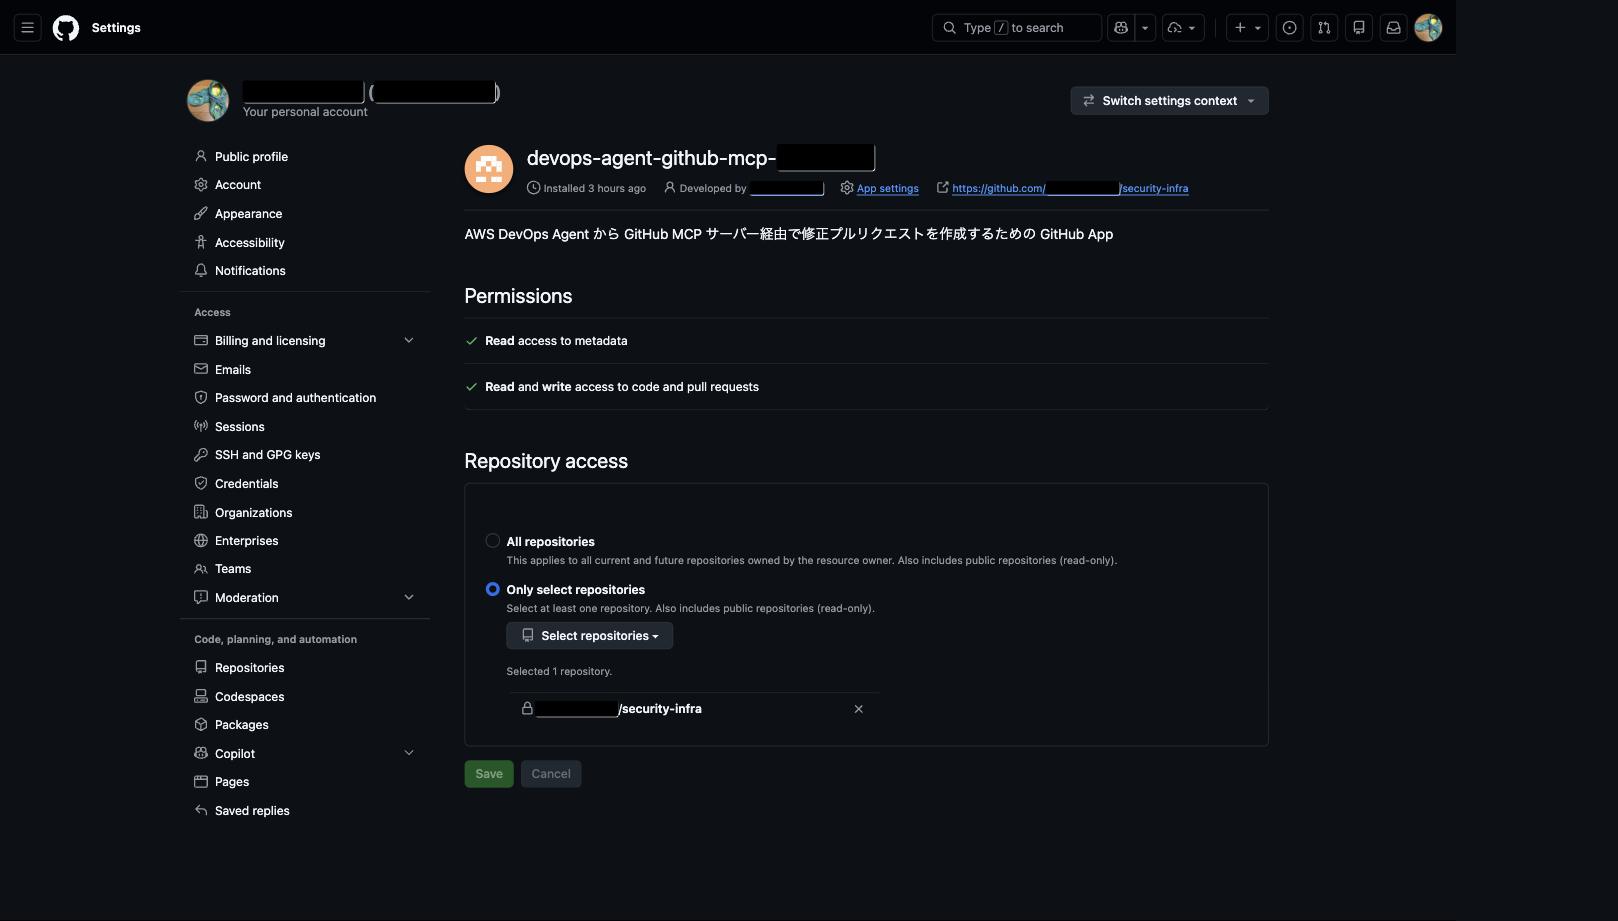Click the broadcast icon for Sessions
The height and width of the screenshot is (921, 1618).
(201, 427)
